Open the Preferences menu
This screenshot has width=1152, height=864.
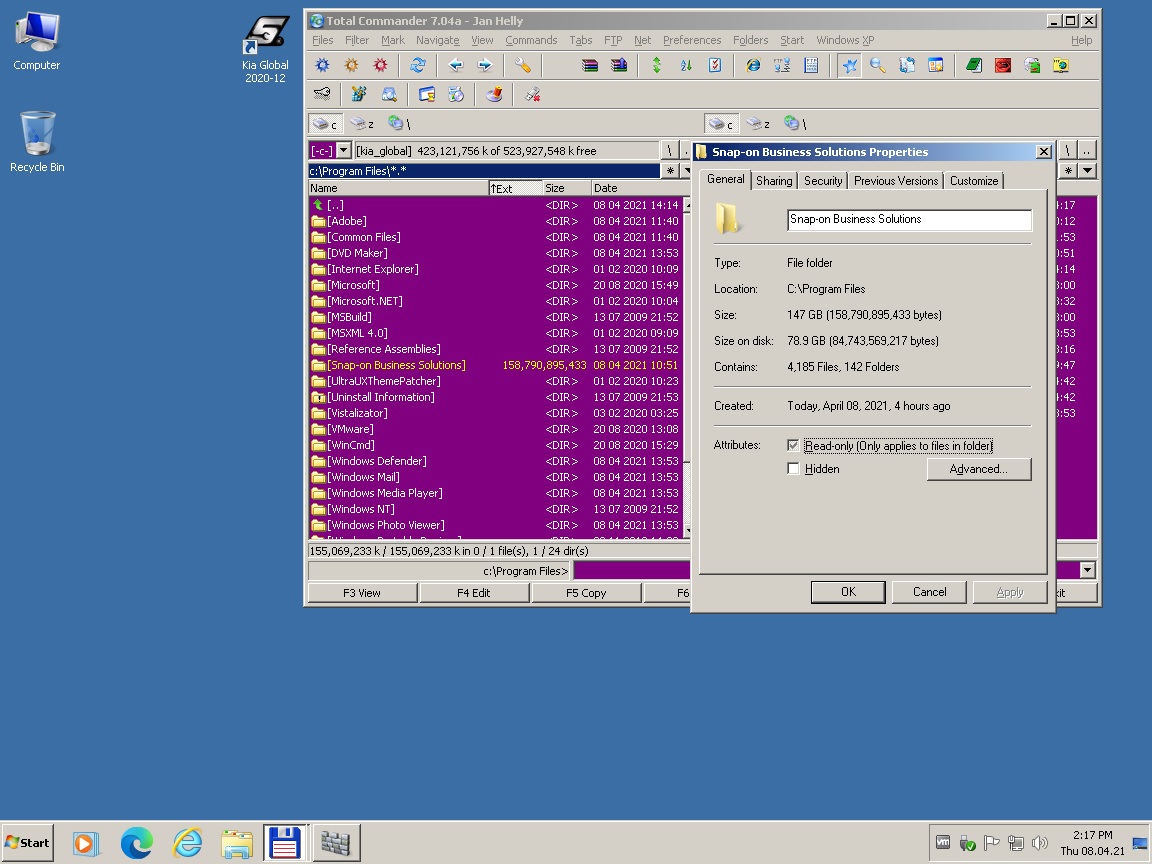coord(691,40)
